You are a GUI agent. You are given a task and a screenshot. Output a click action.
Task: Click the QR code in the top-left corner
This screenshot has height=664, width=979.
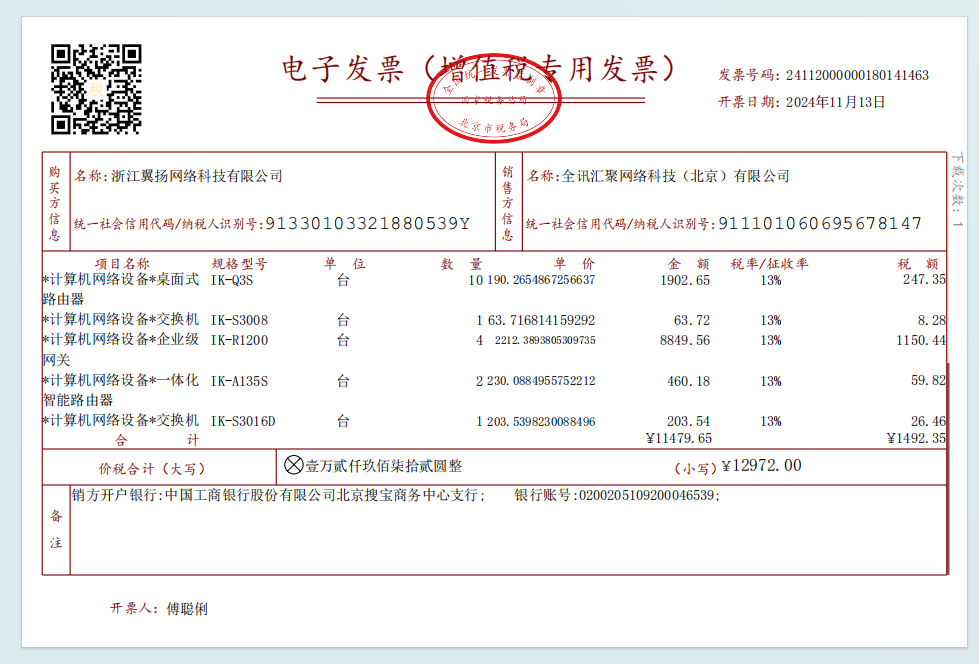coord(96,89)
